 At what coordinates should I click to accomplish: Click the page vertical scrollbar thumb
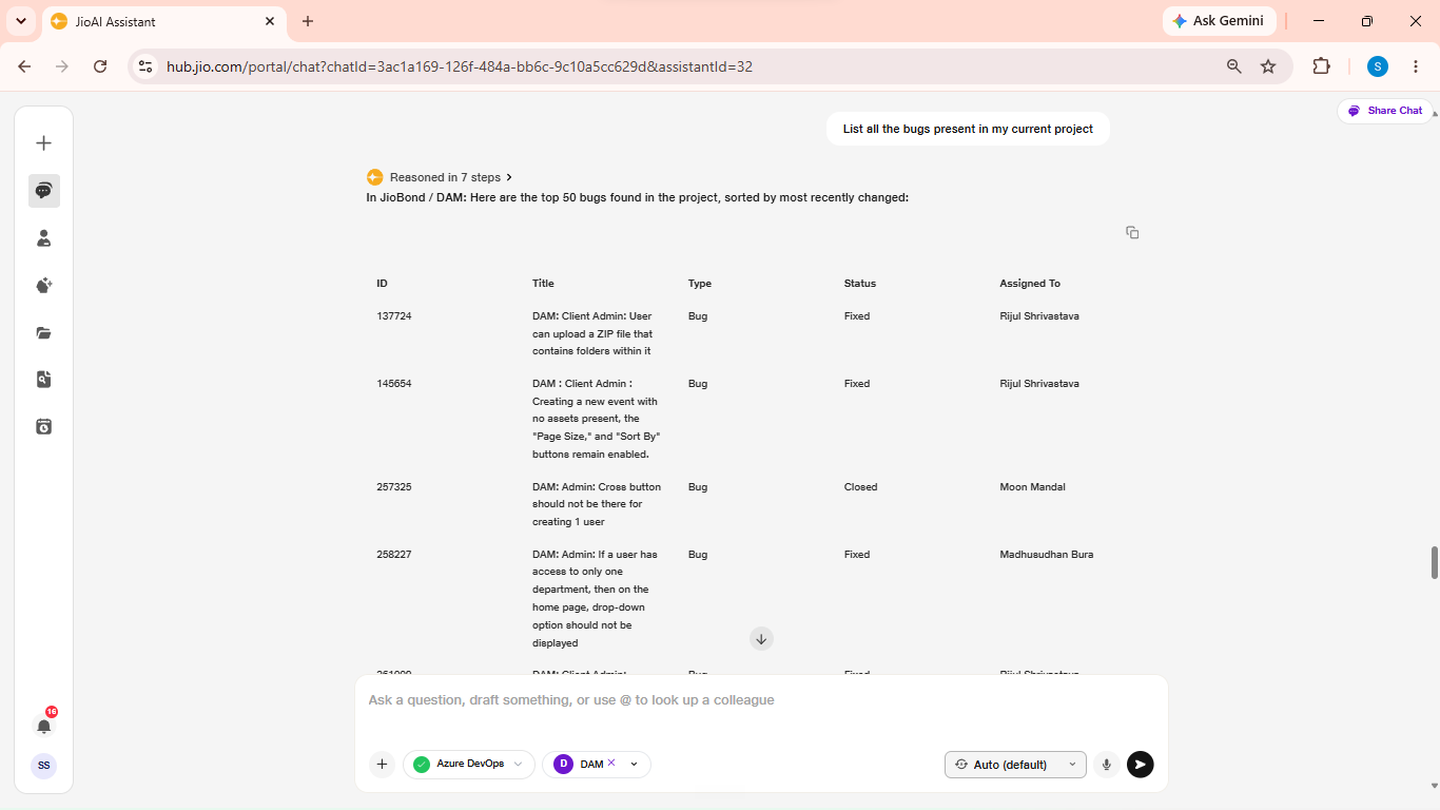coord(1433,562)
